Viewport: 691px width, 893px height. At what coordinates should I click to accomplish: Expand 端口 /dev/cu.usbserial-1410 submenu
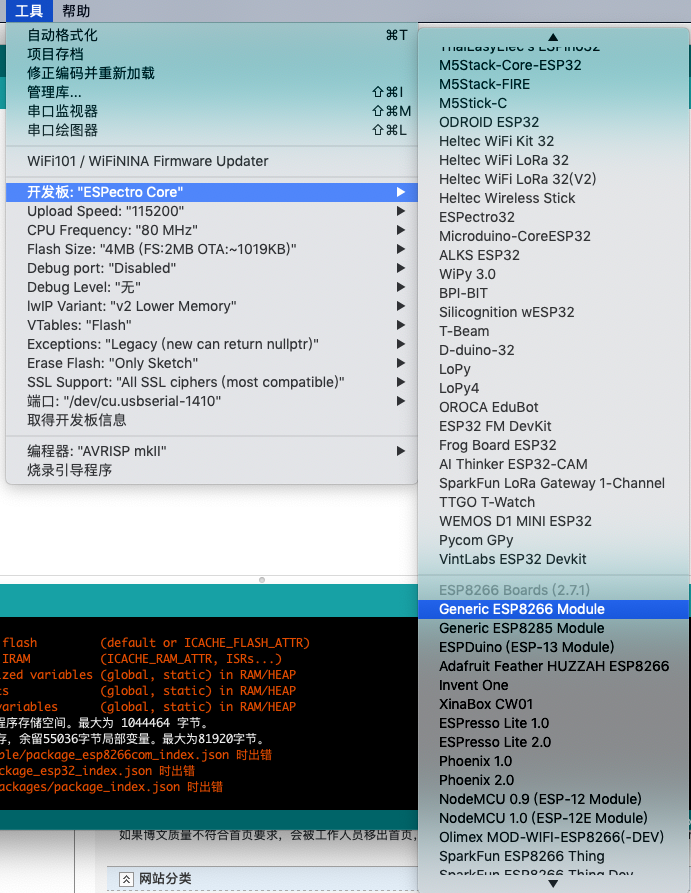tap(211, 401)
